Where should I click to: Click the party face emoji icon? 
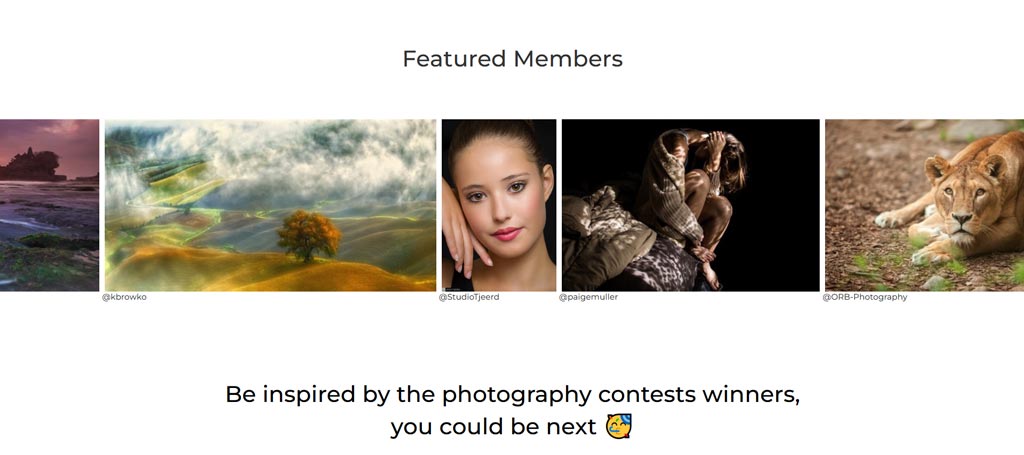[618, 426]
